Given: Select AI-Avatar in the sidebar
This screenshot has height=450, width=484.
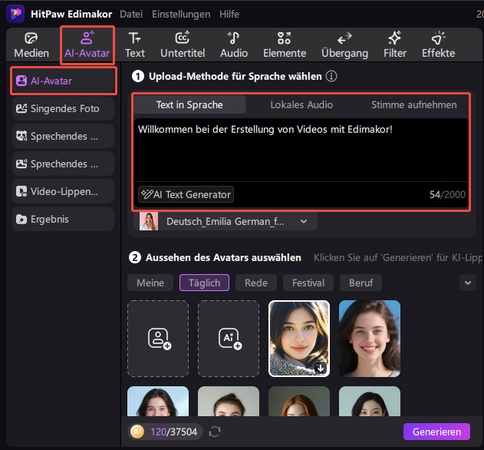Looking at the screenshot, I should coord(63,81).
